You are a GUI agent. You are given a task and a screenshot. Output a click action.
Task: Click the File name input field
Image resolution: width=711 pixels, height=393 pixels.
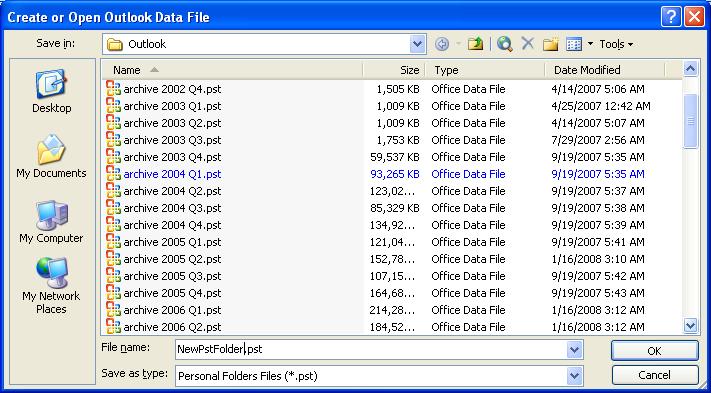tap(371, 349)
